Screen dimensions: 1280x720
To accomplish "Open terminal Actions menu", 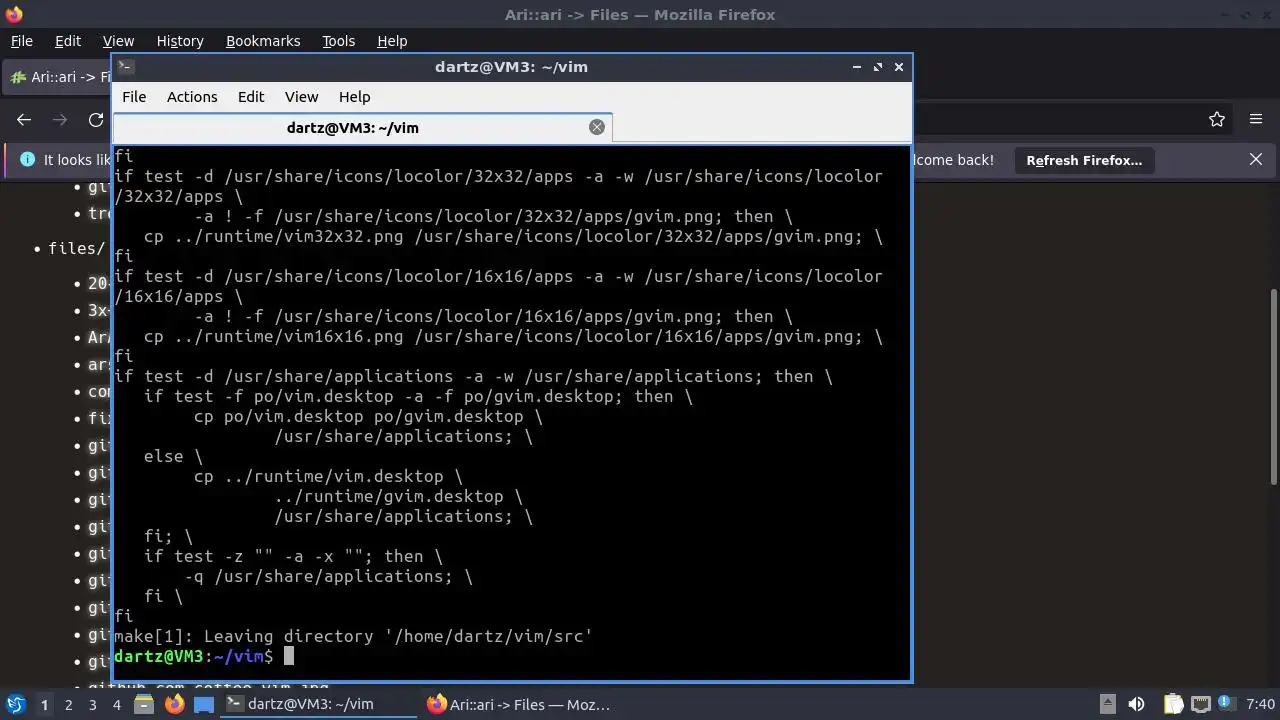I will (192, 97).
